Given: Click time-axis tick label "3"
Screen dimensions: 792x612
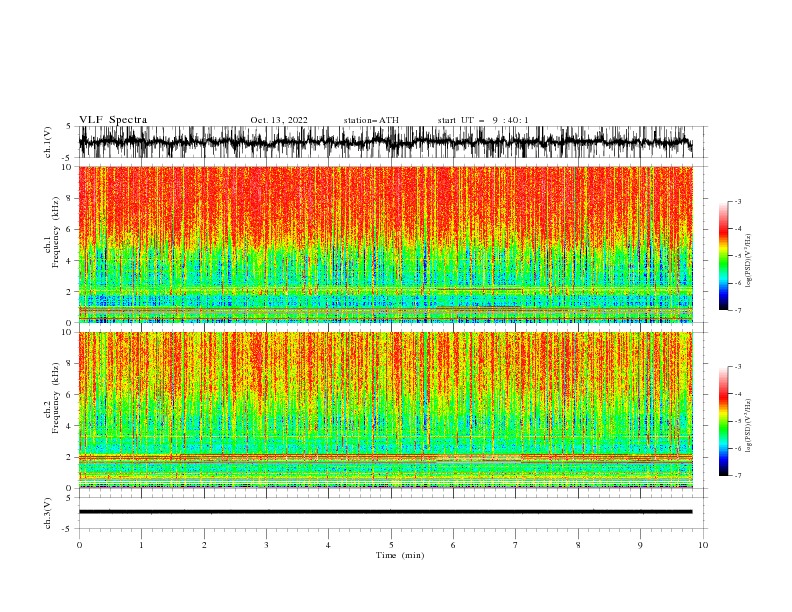Looking at the screenshot, I should (266, 545).
